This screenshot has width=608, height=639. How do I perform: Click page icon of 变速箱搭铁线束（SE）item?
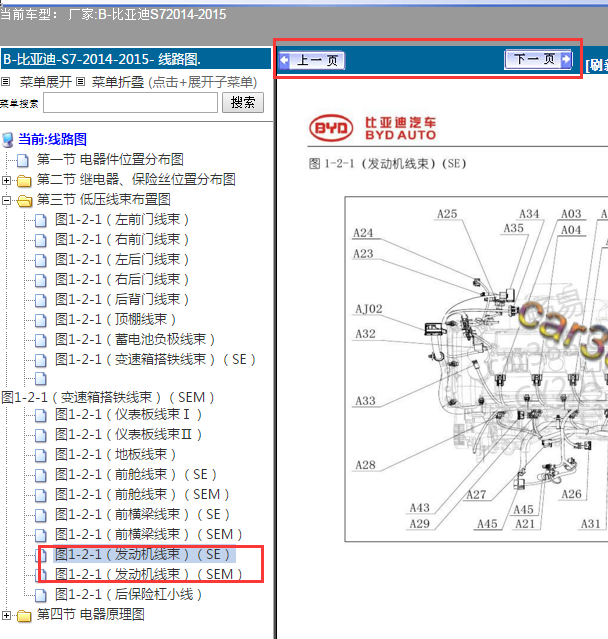tap(41, 360)
